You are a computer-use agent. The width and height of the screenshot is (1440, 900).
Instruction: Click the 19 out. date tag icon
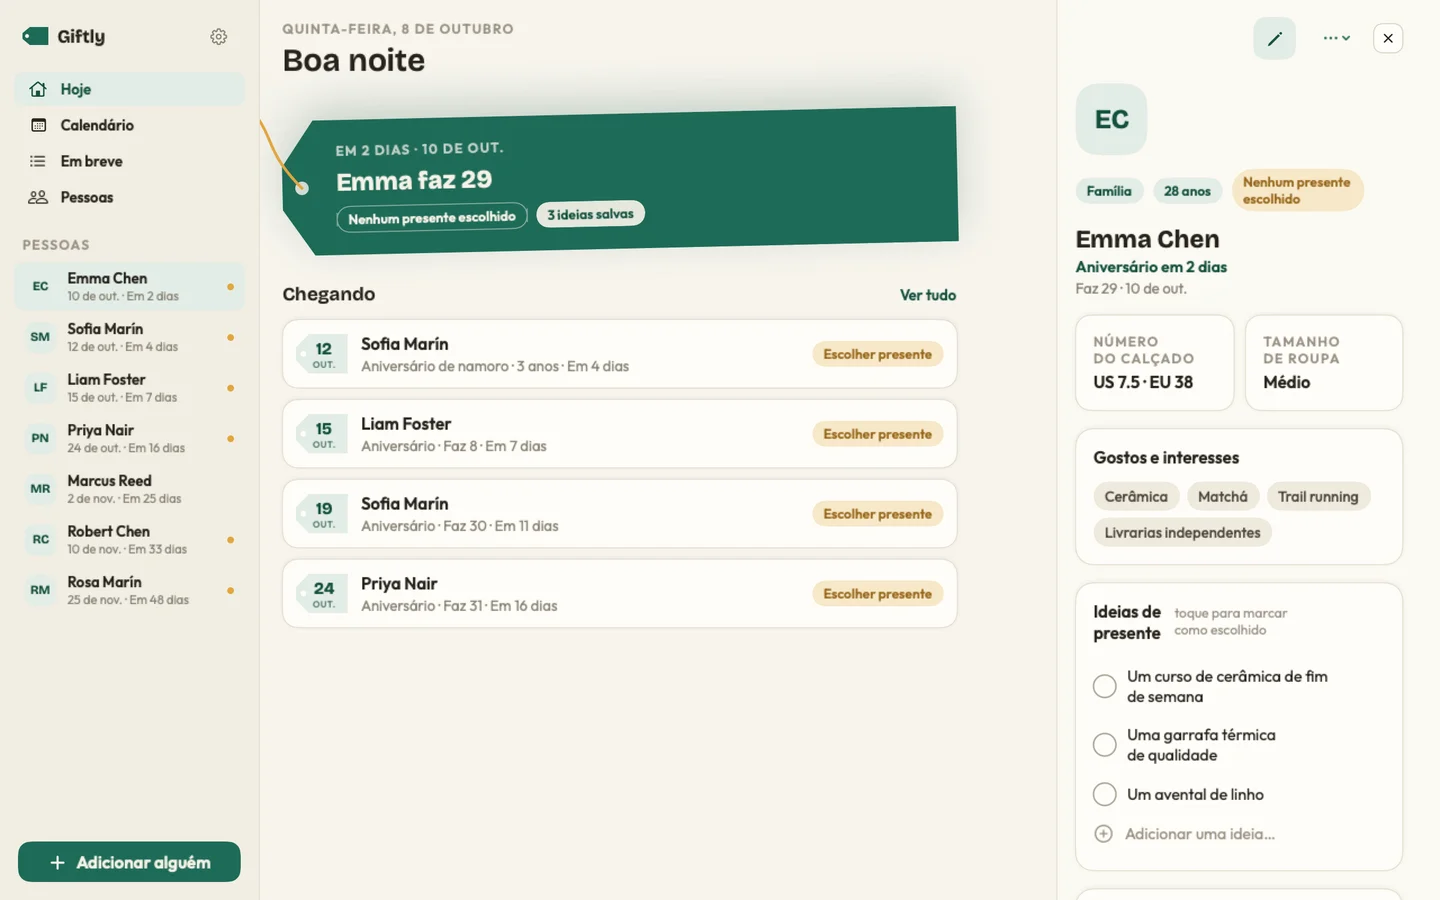[x=322, y=514]
